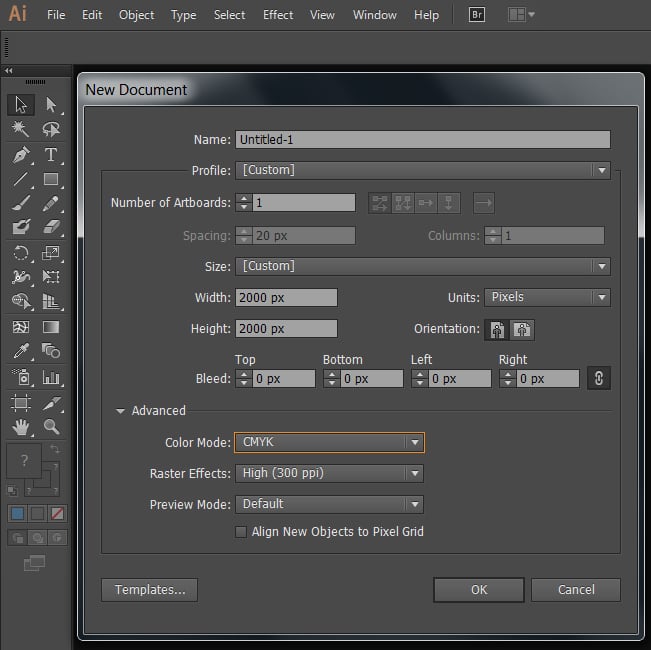651x650 pixels.
Task: Toggle the bleed link chain button
Action: [599, 379]
